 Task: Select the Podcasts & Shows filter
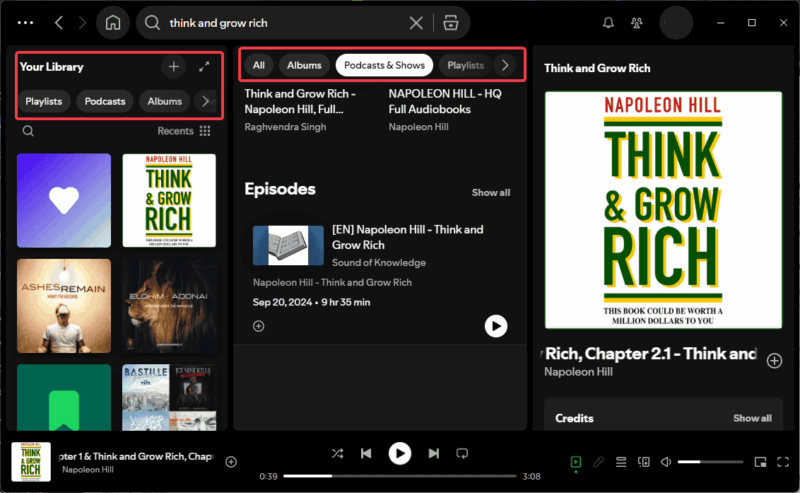(x=384, y=65)
